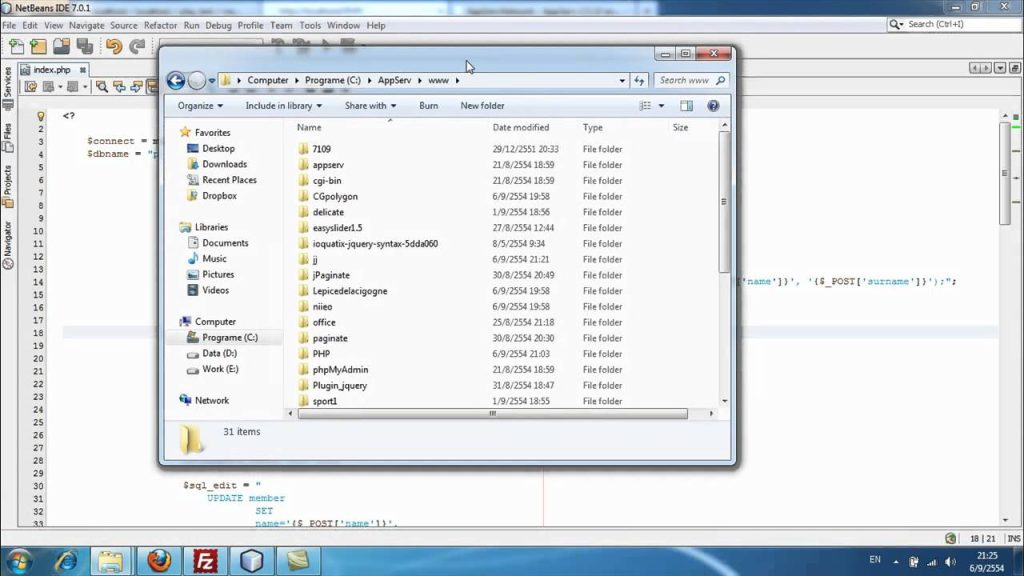1024x576 pixels.
Task: Click the editor find selection magnifier icon
Action: click(102, 87)
